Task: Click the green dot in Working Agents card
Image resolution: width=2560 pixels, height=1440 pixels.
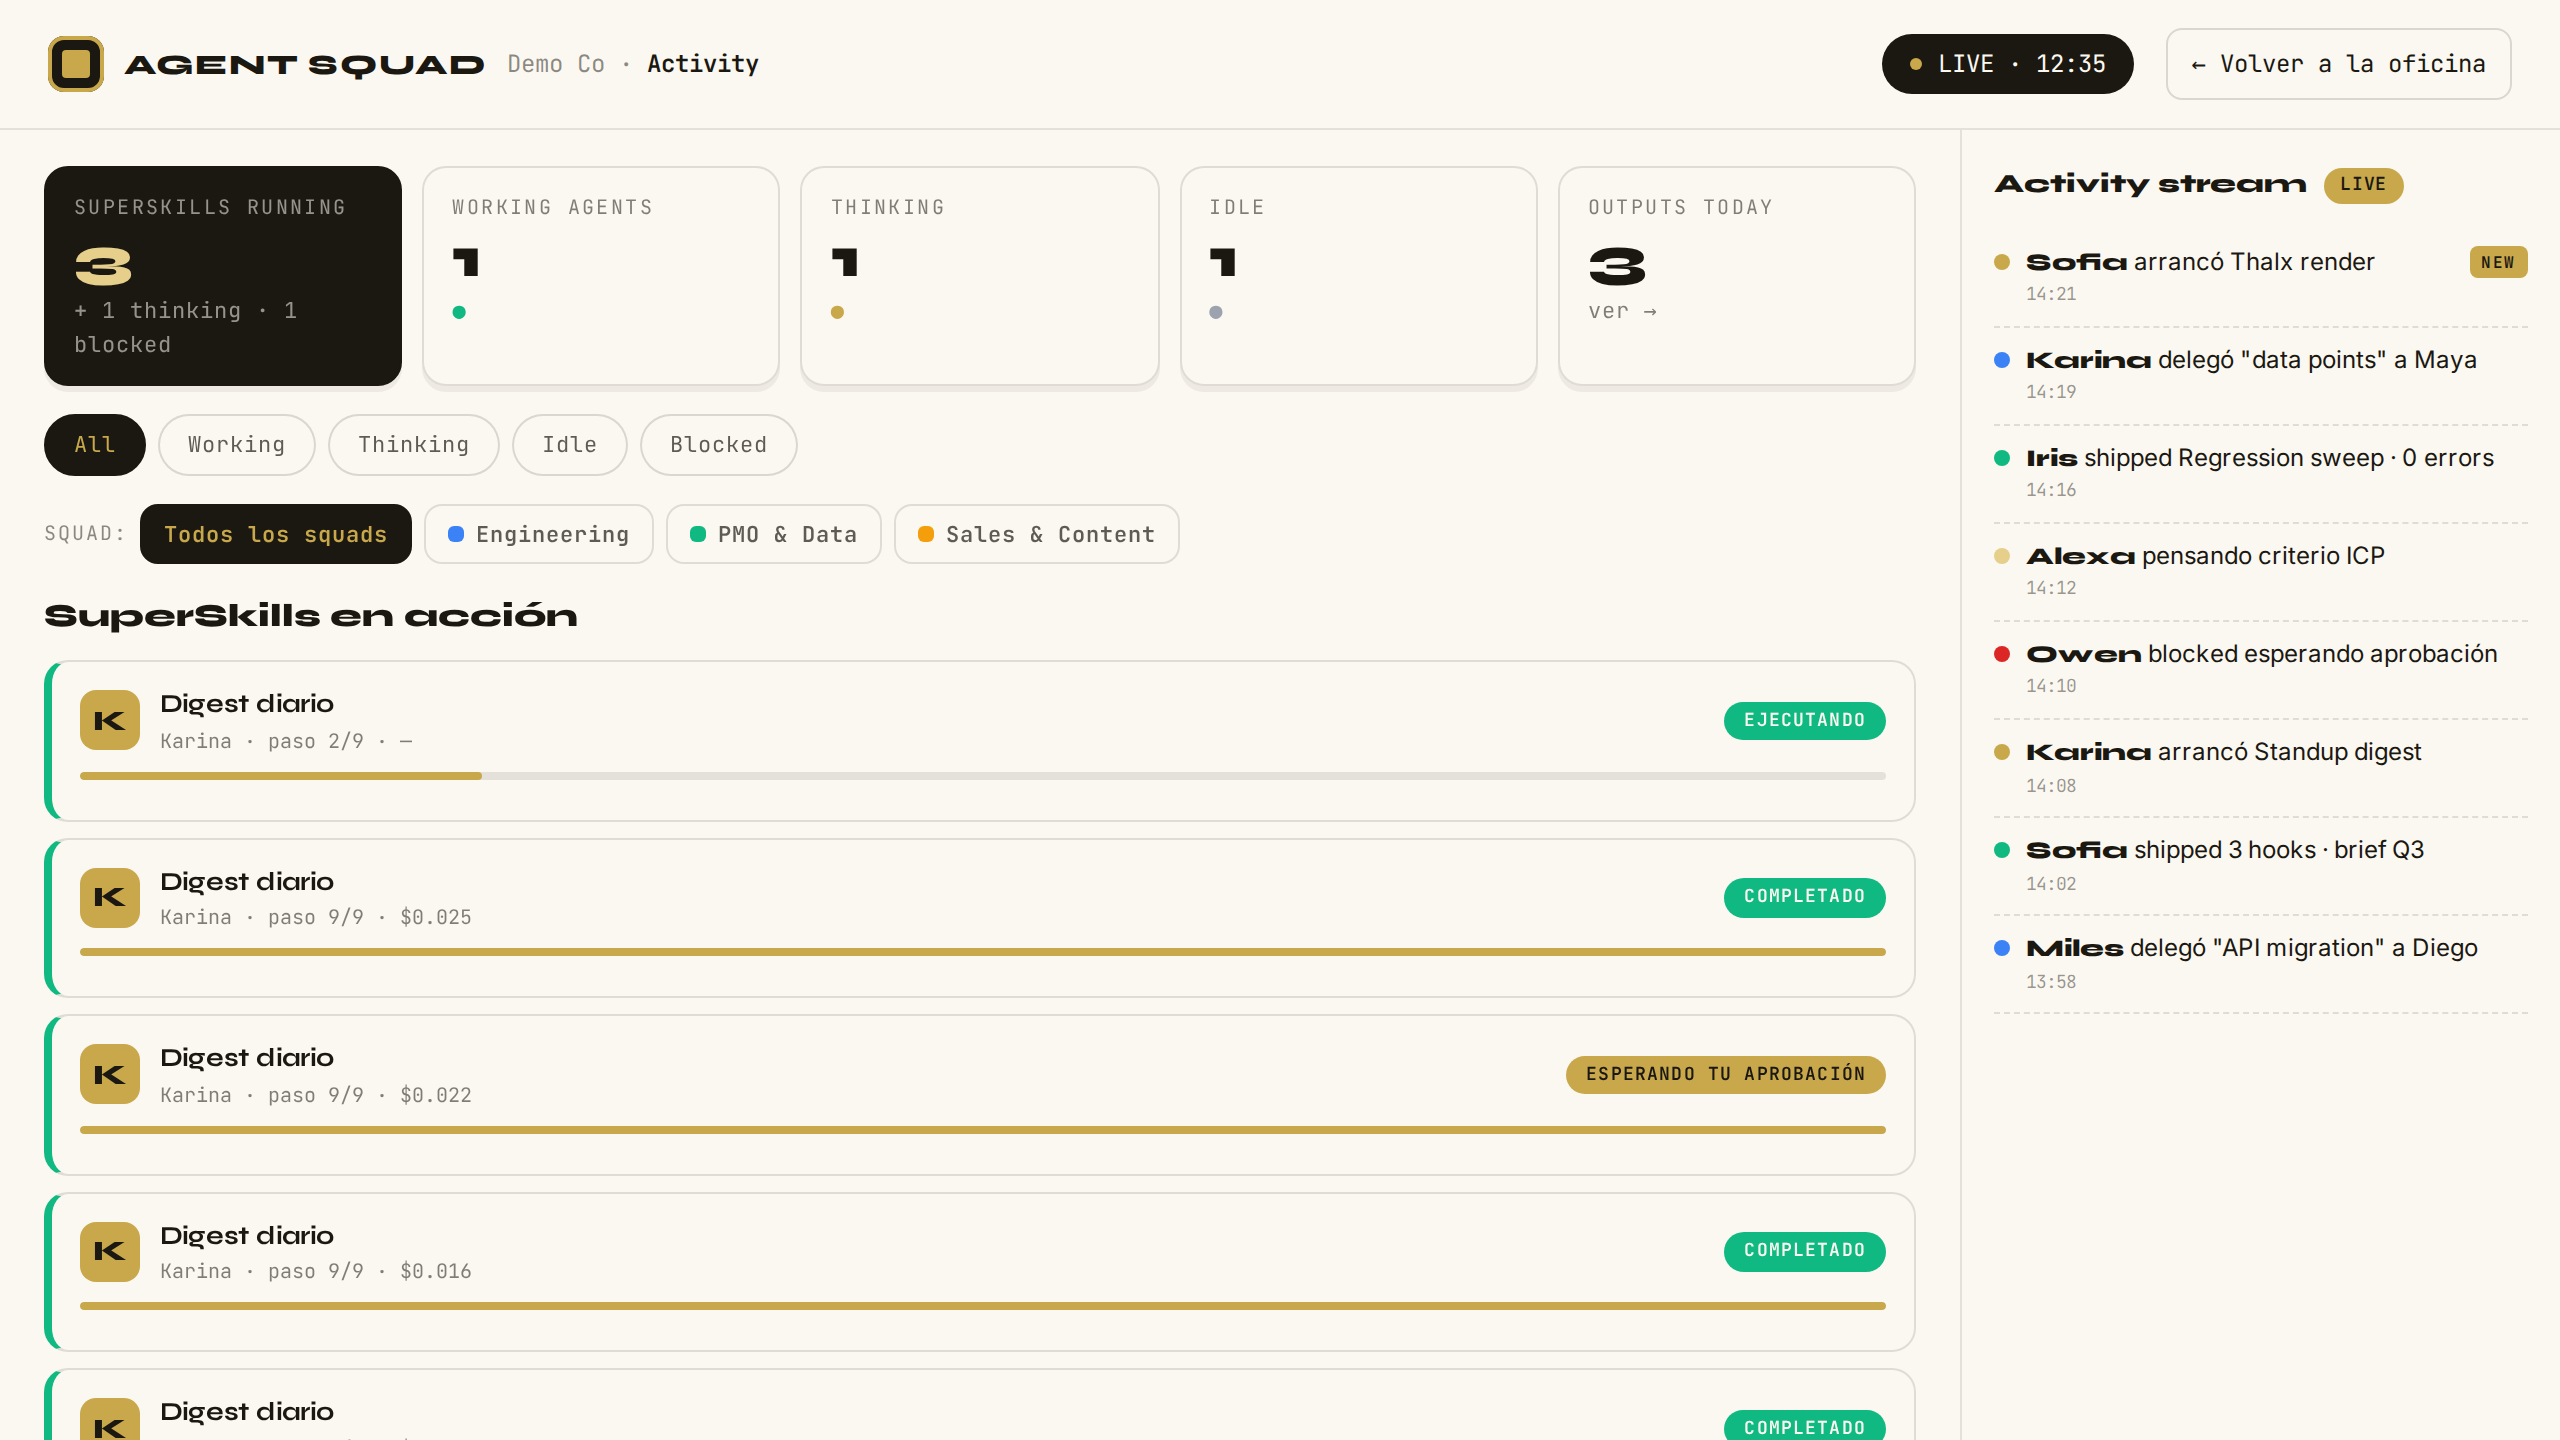Action: 459,312
